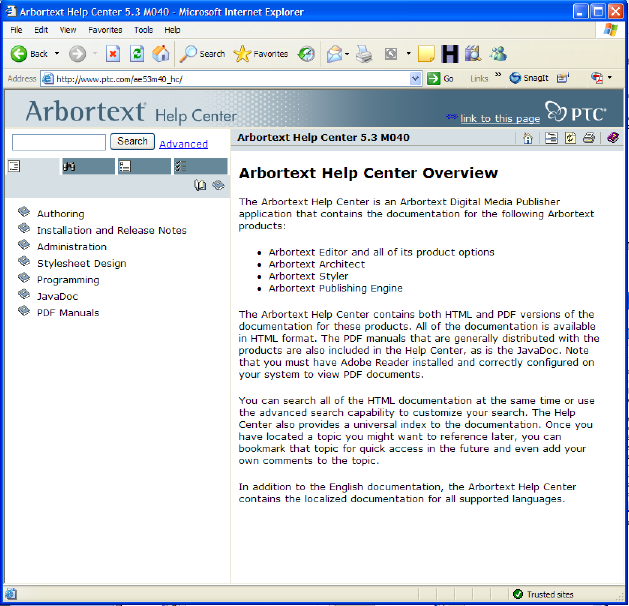Click the open book icon above tree
This screenshot has width=629, height=606.
[200, 185]
